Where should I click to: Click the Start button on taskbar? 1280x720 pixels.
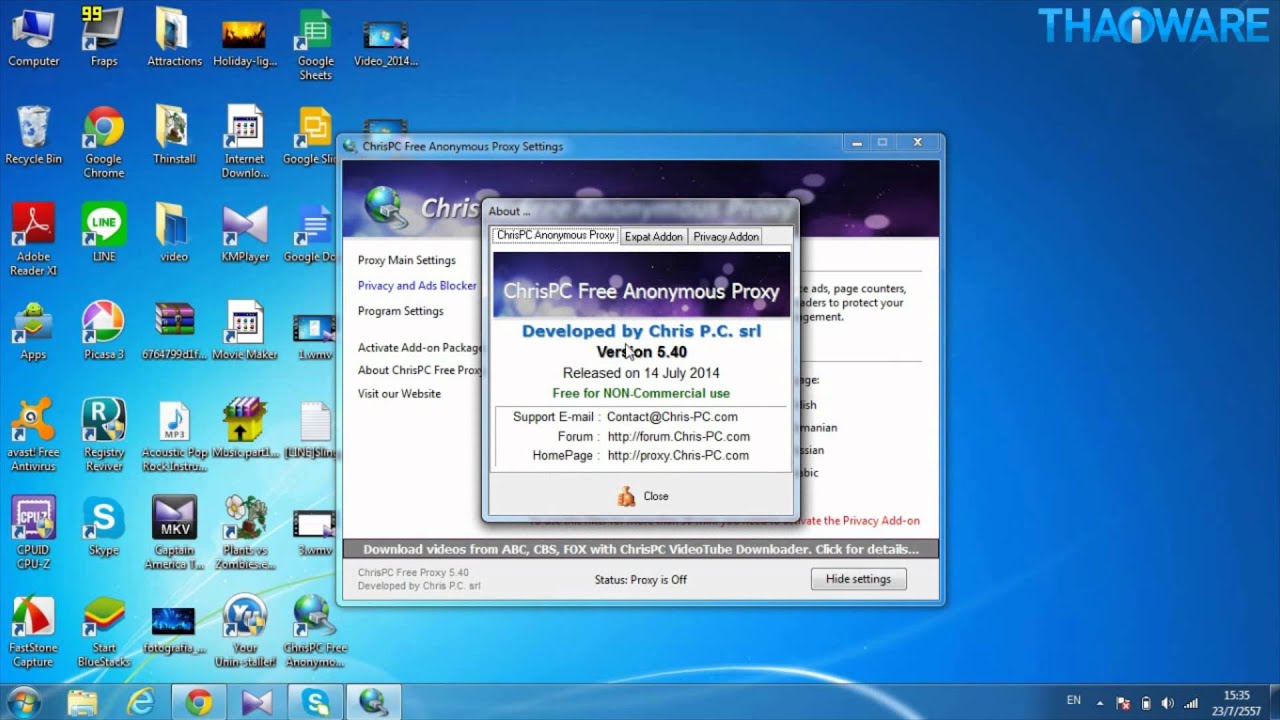[24, 702]
